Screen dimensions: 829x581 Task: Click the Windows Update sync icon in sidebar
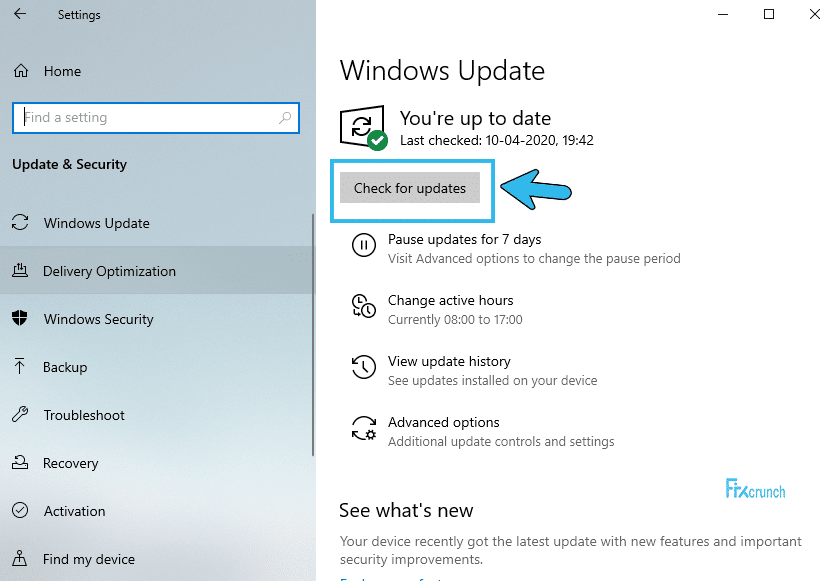(20, 223)
